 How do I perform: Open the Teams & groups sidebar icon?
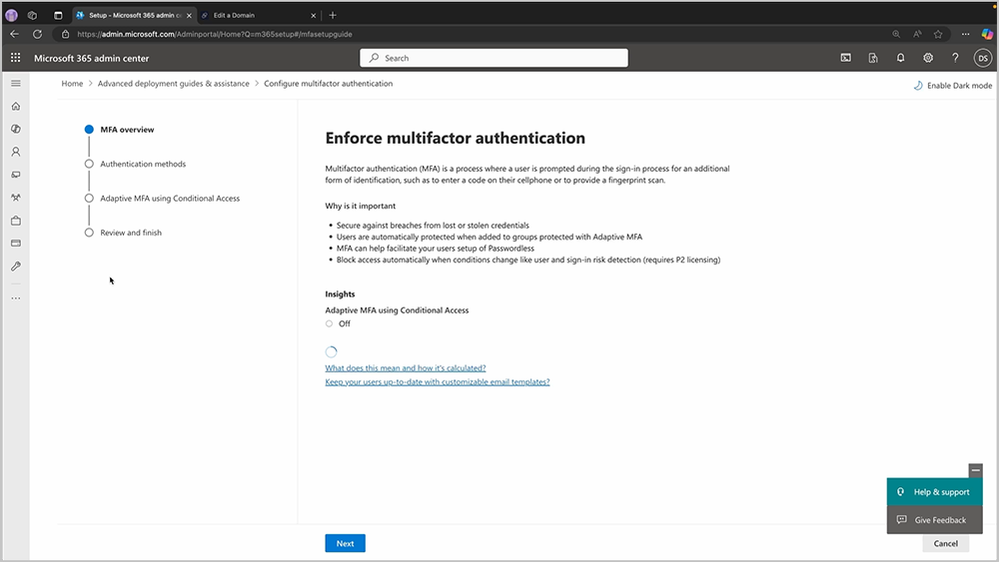(16, 198)
